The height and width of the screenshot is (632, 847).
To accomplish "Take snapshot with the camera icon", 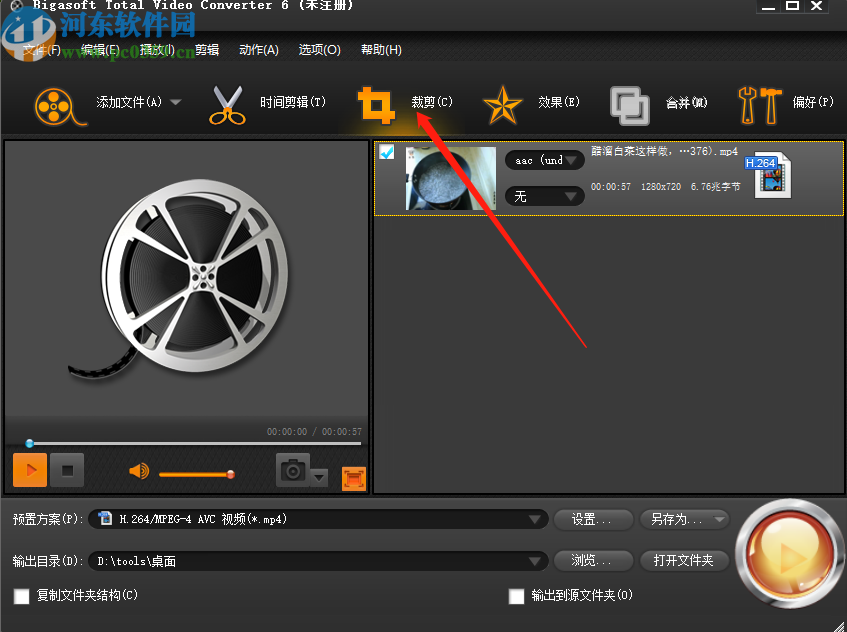I will pos(293,470).
